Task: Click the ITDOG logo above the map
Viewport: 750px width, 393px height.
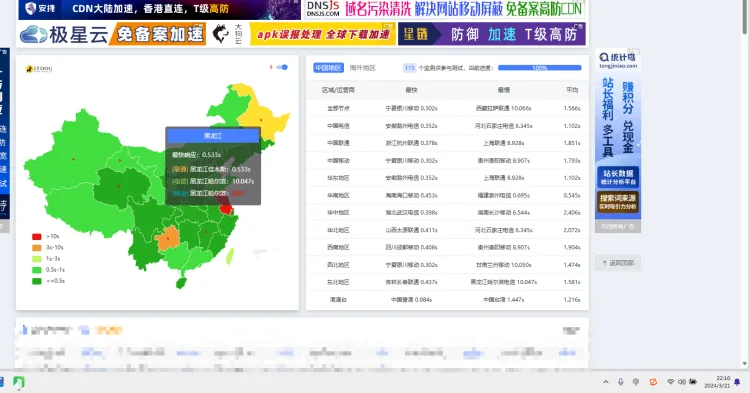Action: coord(39,69)
